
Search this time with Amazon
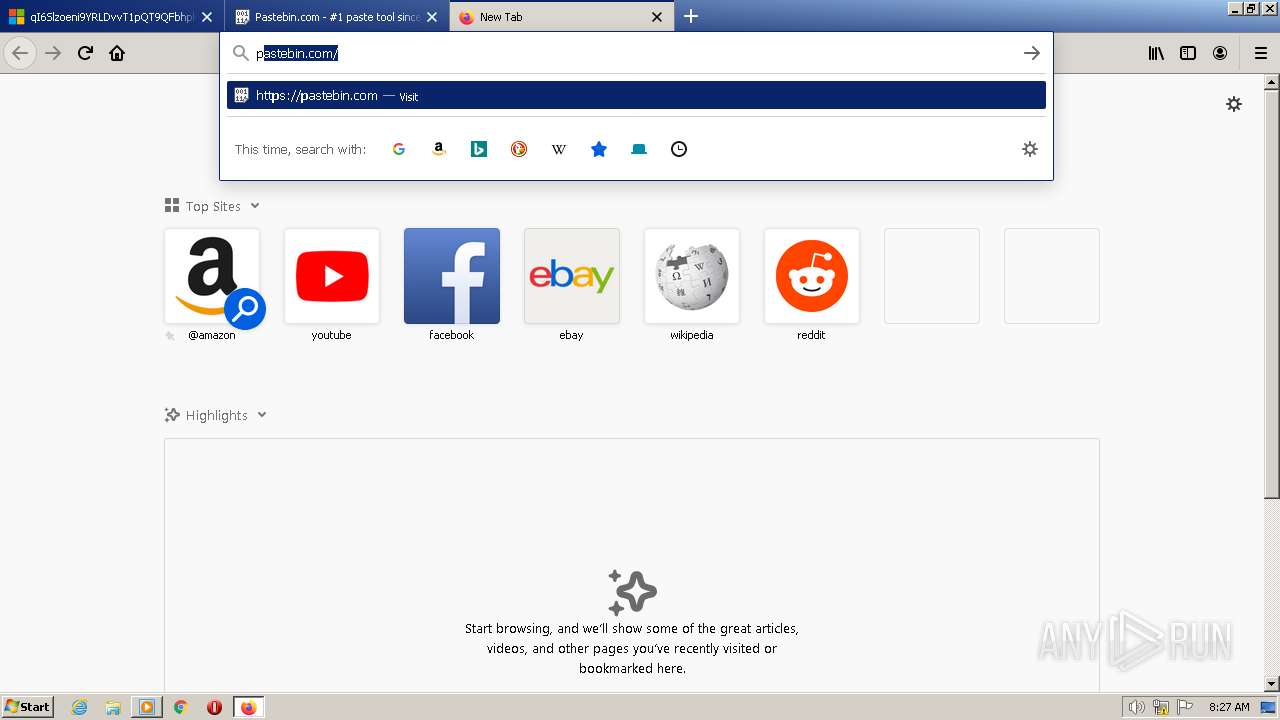point(438,149)
